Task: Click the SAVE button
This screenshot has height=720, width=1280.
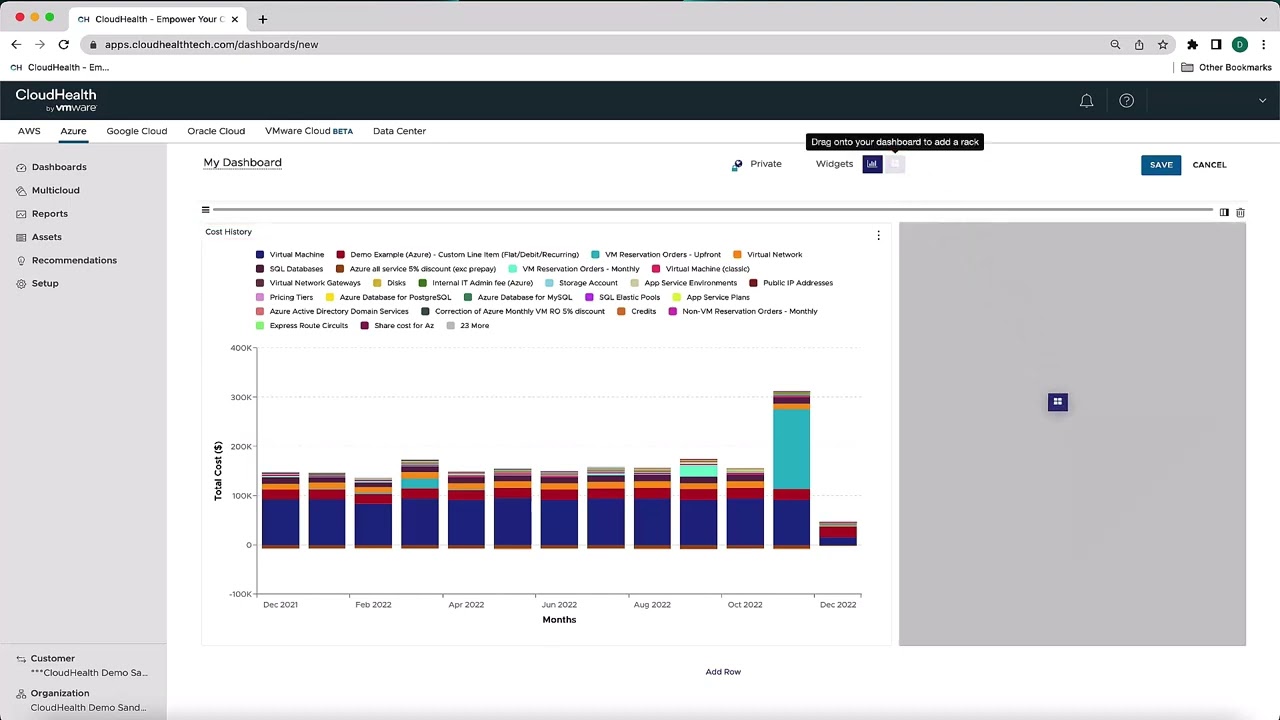Action: [1161, 165]
